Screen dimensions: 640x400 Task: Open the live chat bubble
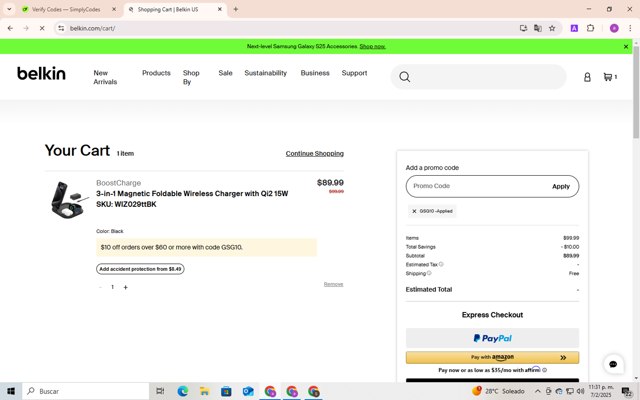[613, 364]
